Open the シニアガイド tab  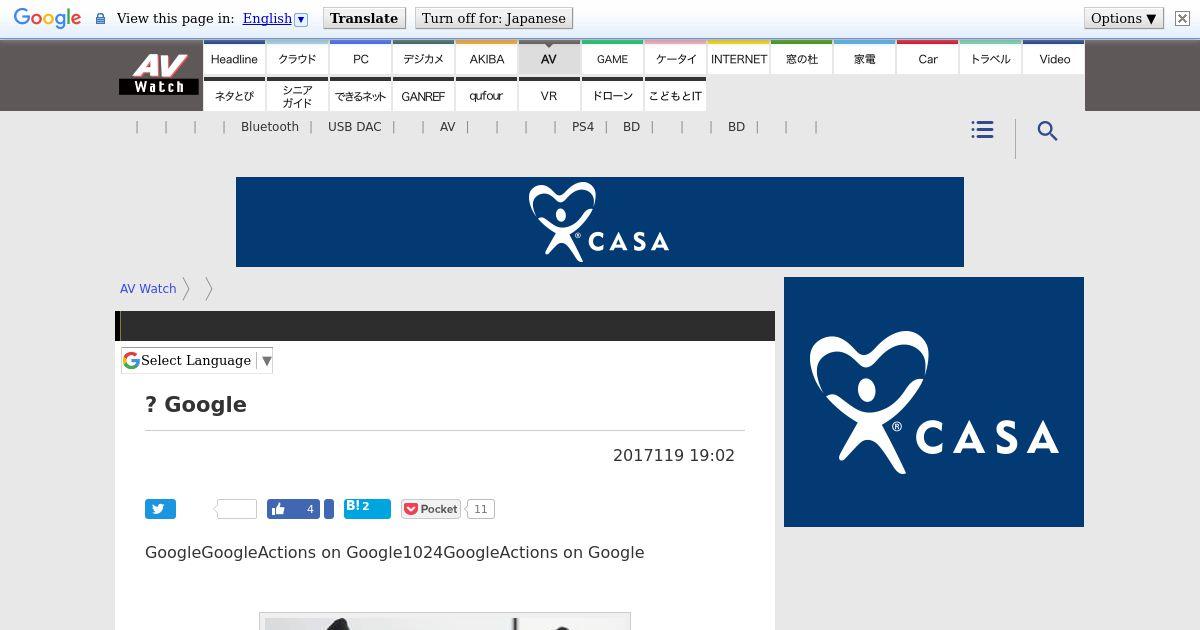(297, 95)
